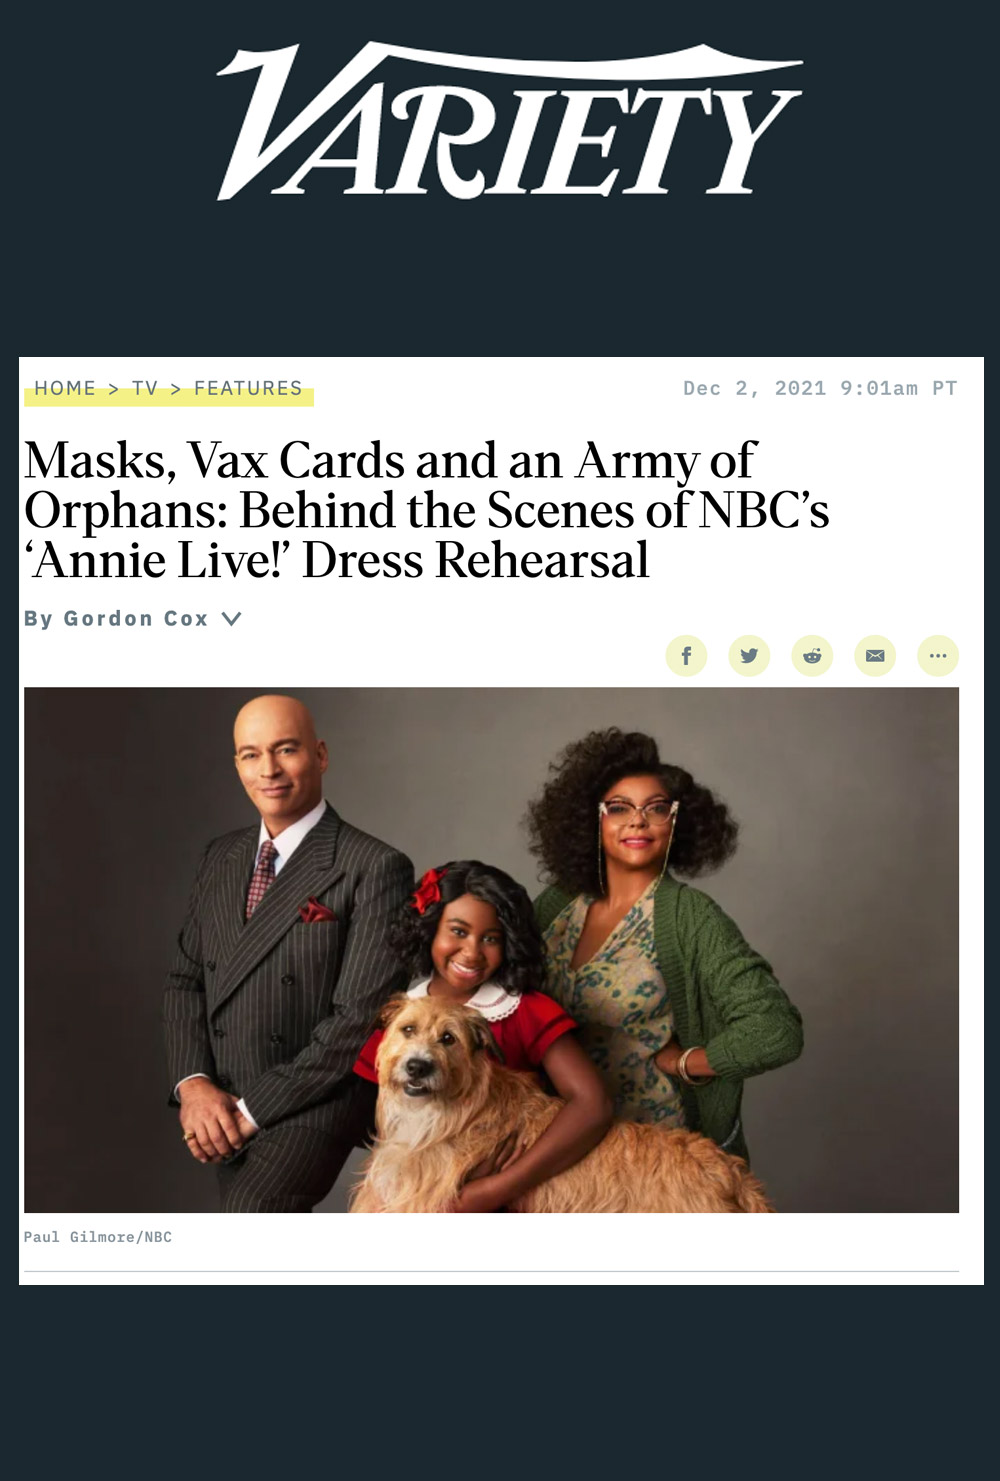Click the horizontal divider below the photo credit
Screen dimensions: 1000x1481
tap(491, 1271)
